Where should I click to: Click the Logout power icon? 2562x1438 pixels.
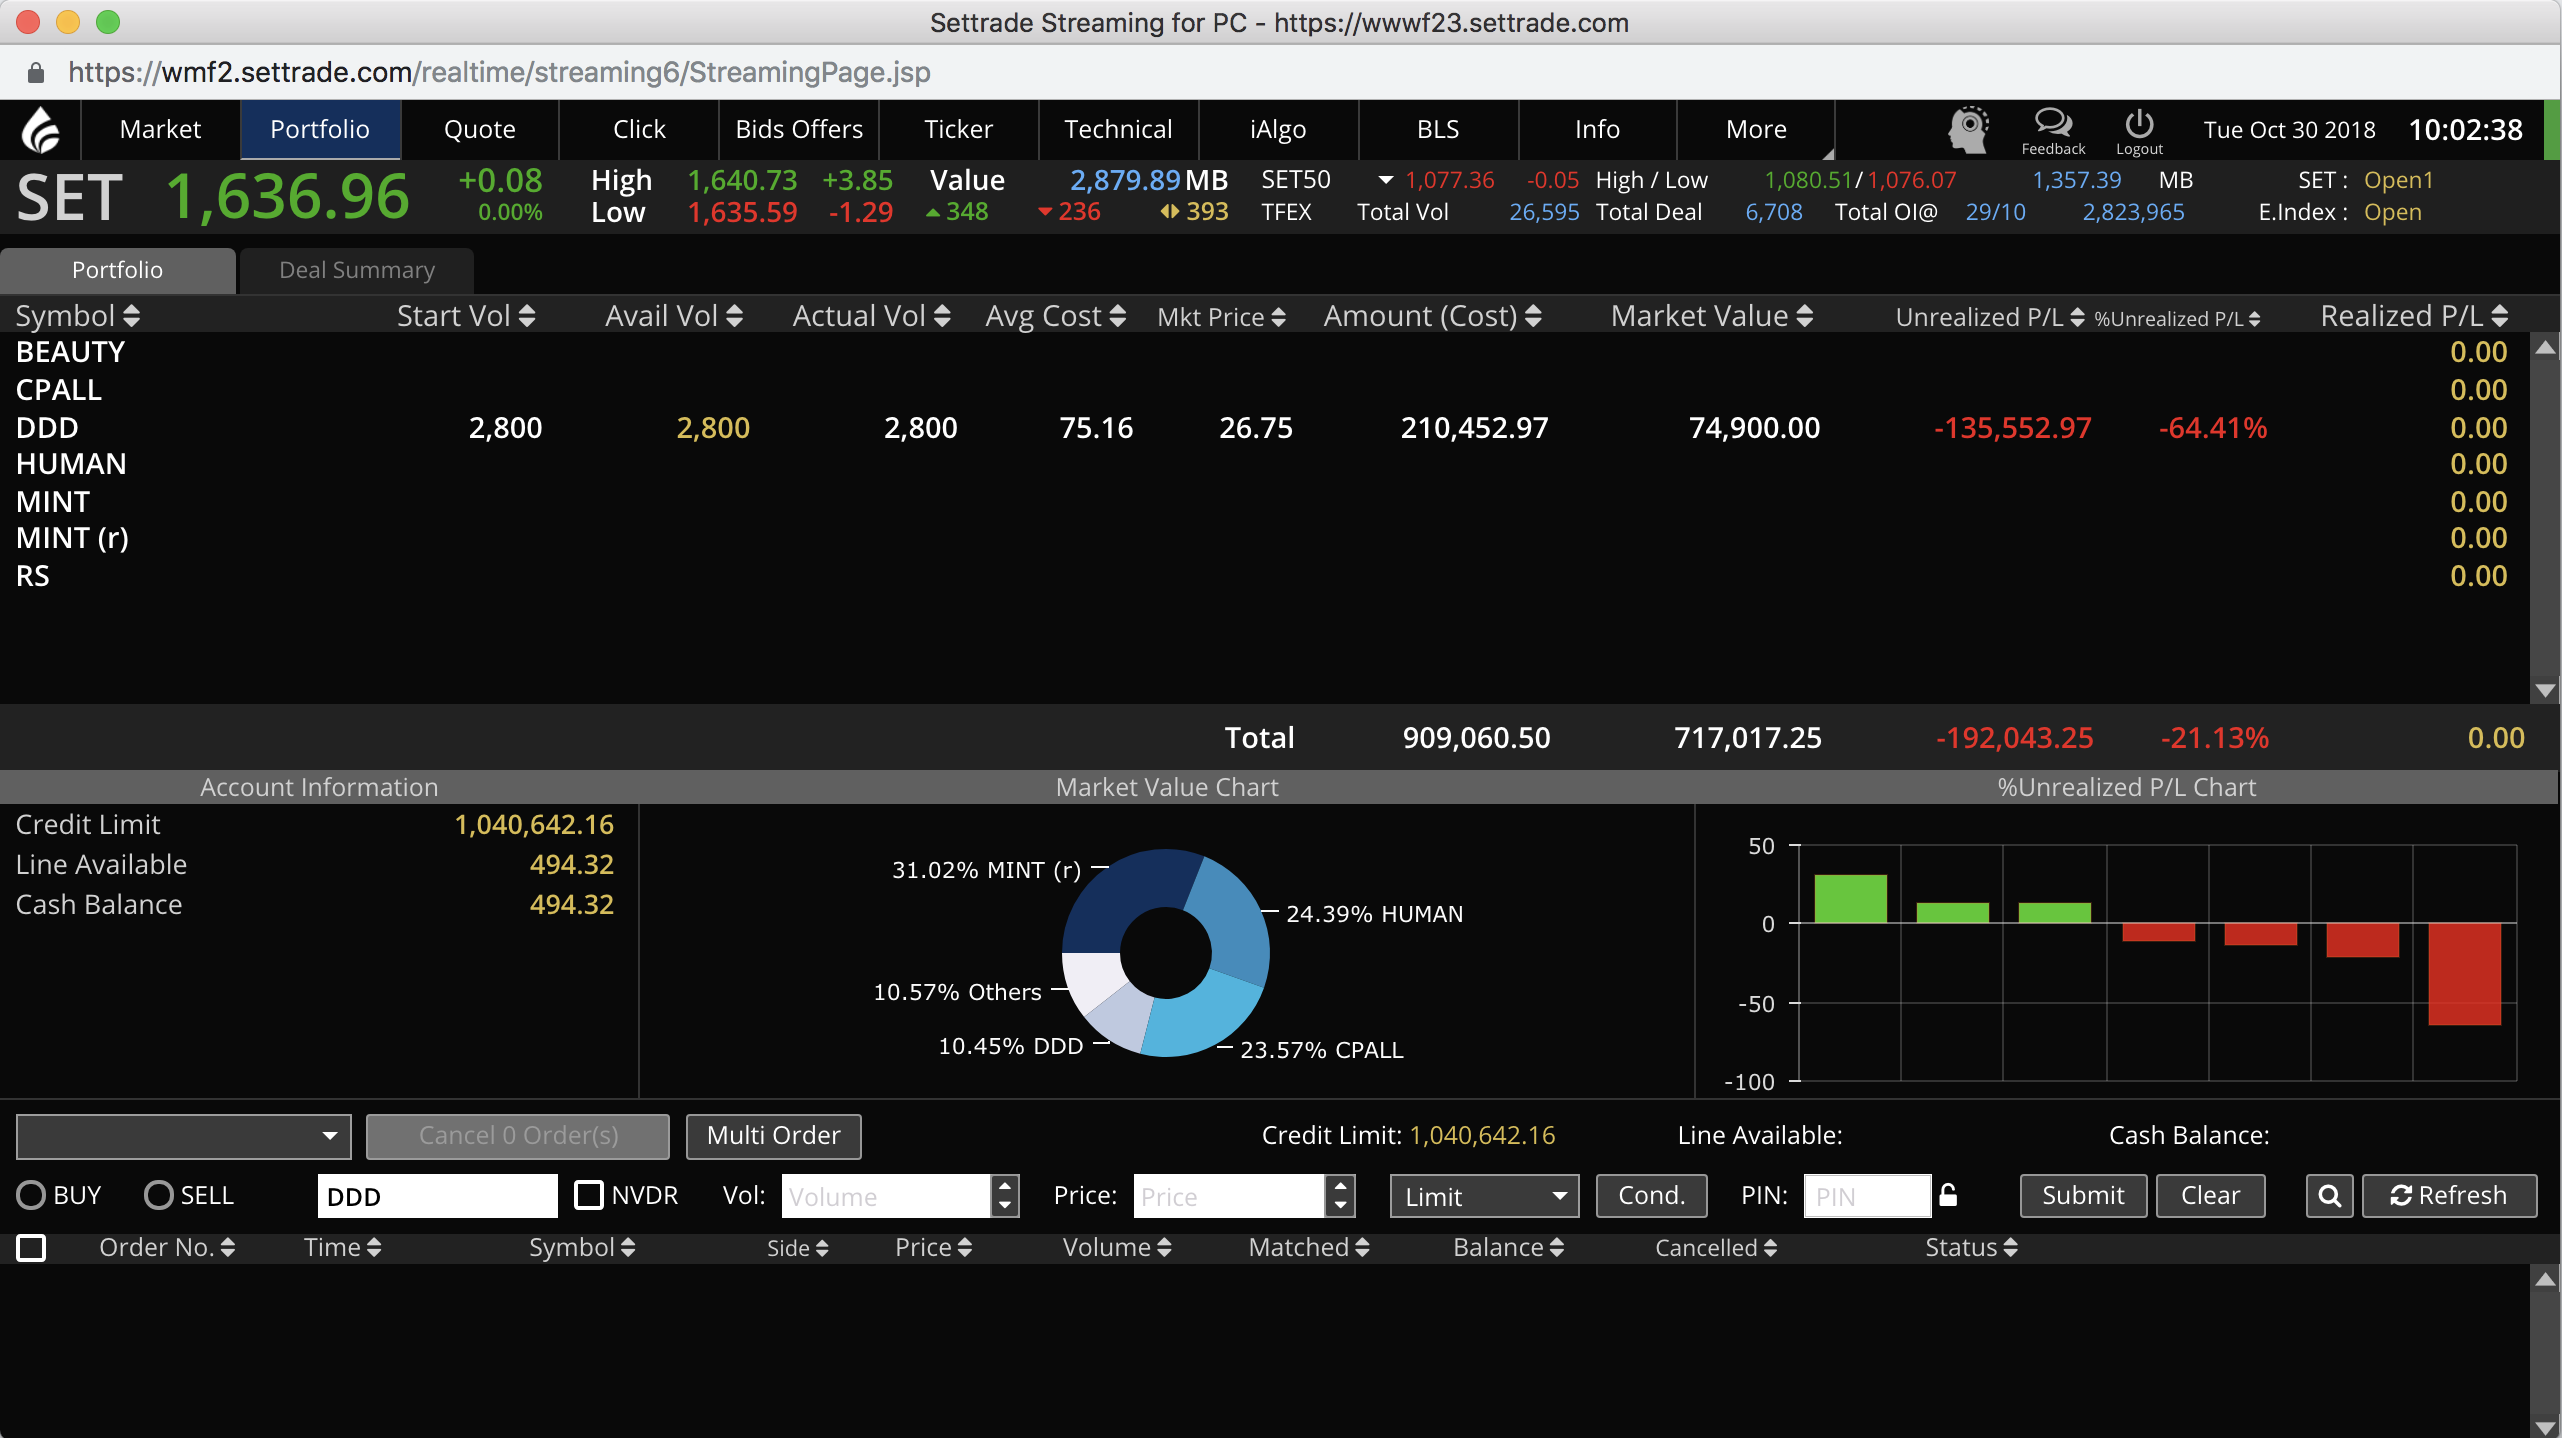tap(2139, 131)
